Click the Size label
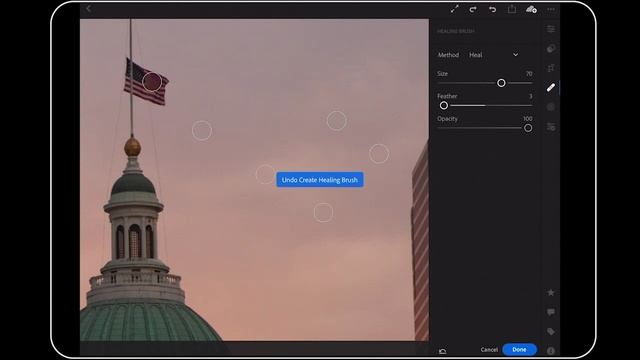Image resolution: width=640 pixels, height=360 pixels. tap(442, 73)
